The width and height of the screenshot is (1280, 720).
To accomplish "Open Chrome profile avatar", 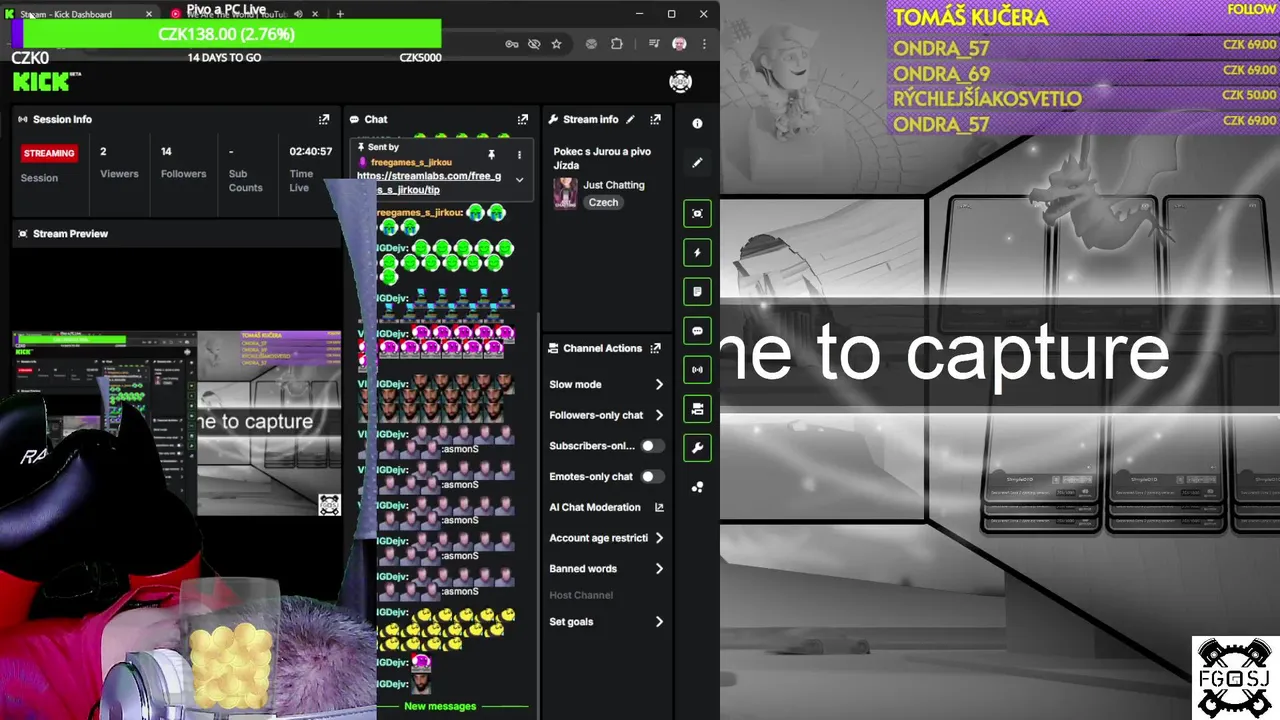I will 680,44.
